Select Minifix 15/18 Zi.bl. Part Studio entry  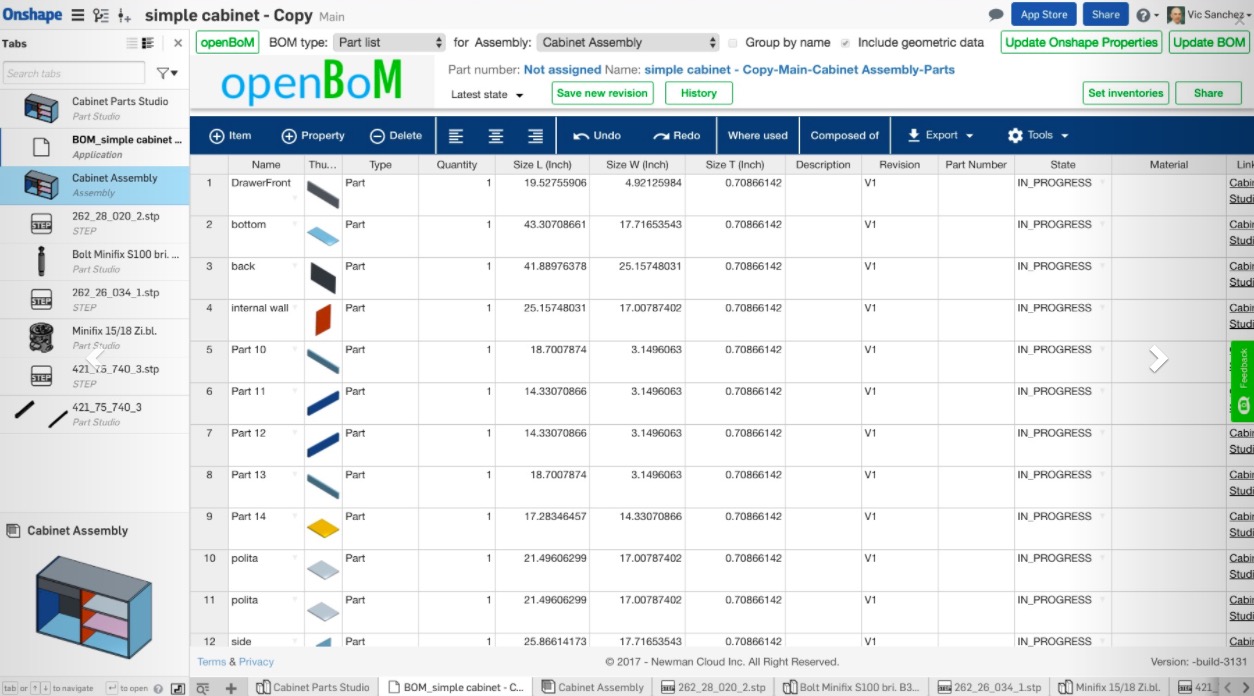(94, 338)
